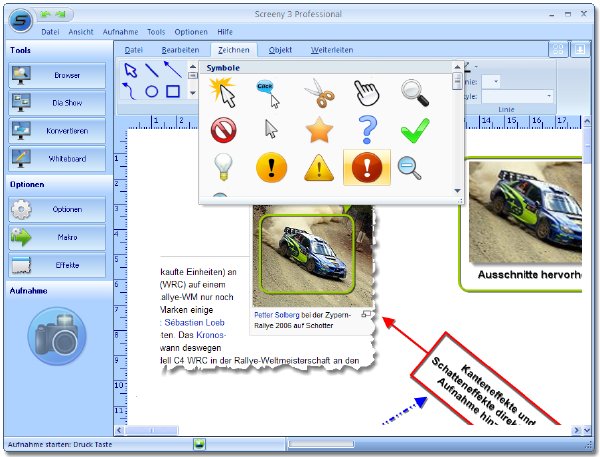Select the straight line drawing tool
Screen dimensions: 600x457
click(152, 70)
